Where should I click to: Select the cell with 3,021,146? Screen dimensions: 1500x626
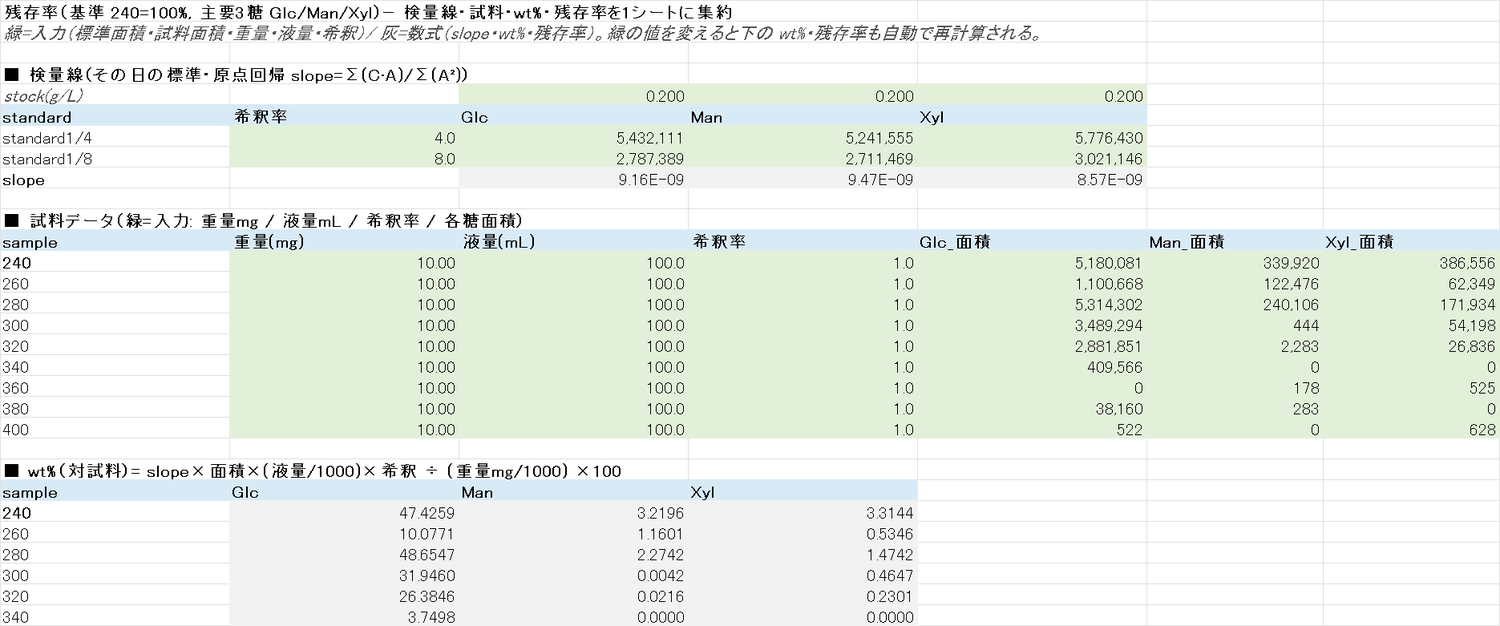tap(1032, 159)
